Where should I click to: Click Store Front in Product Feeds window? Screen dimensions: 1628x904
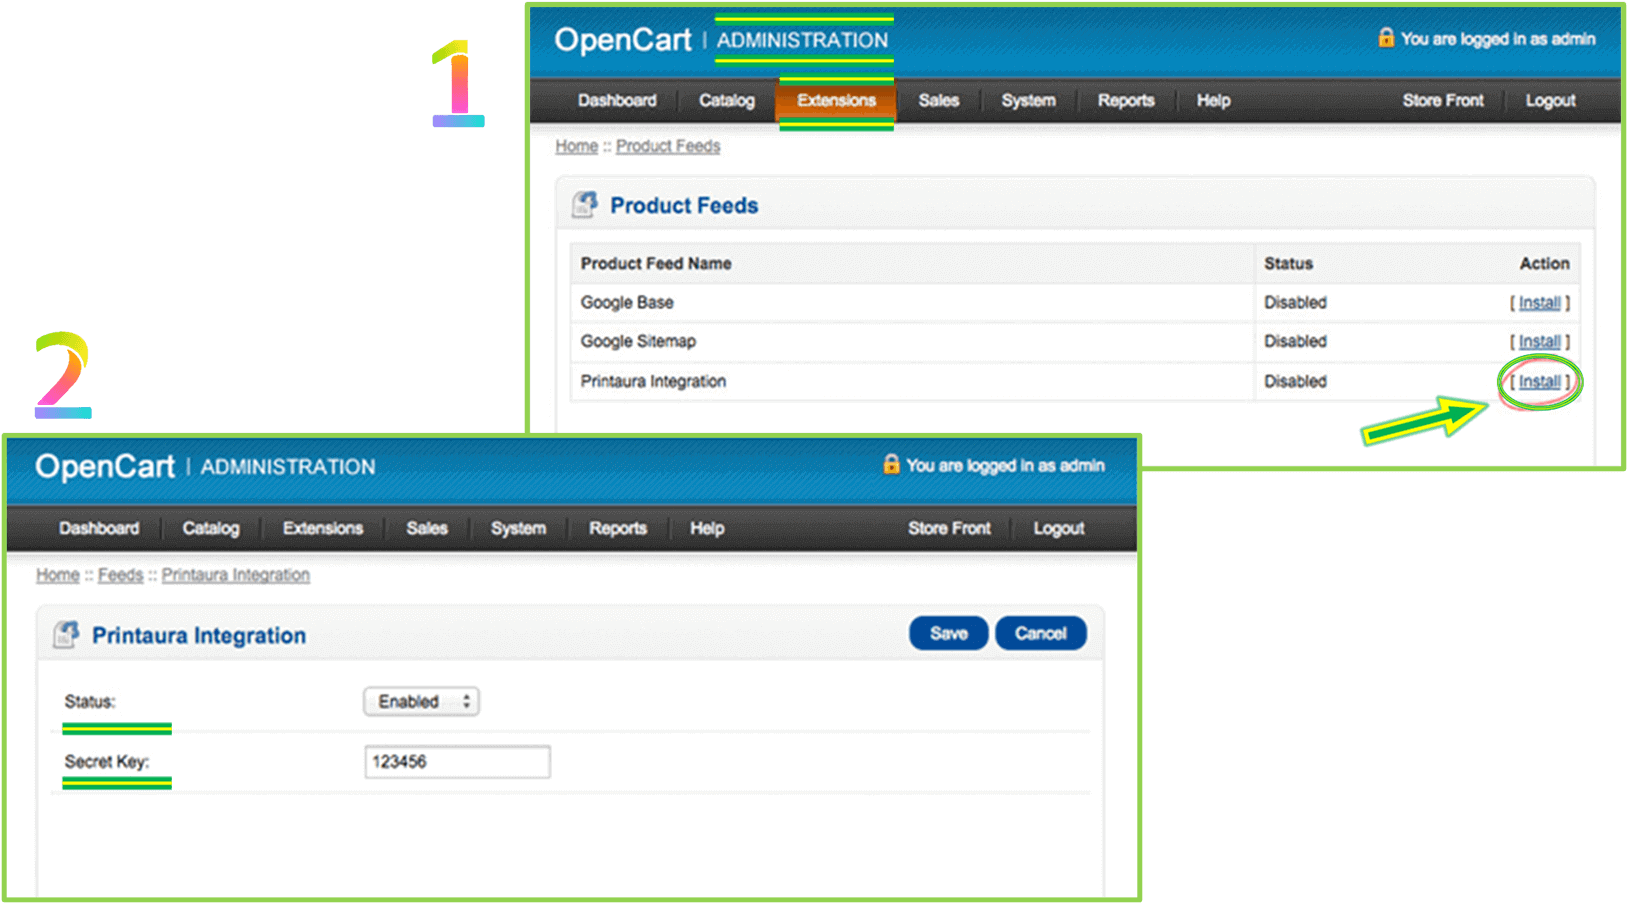click(x=1443, y=100)
